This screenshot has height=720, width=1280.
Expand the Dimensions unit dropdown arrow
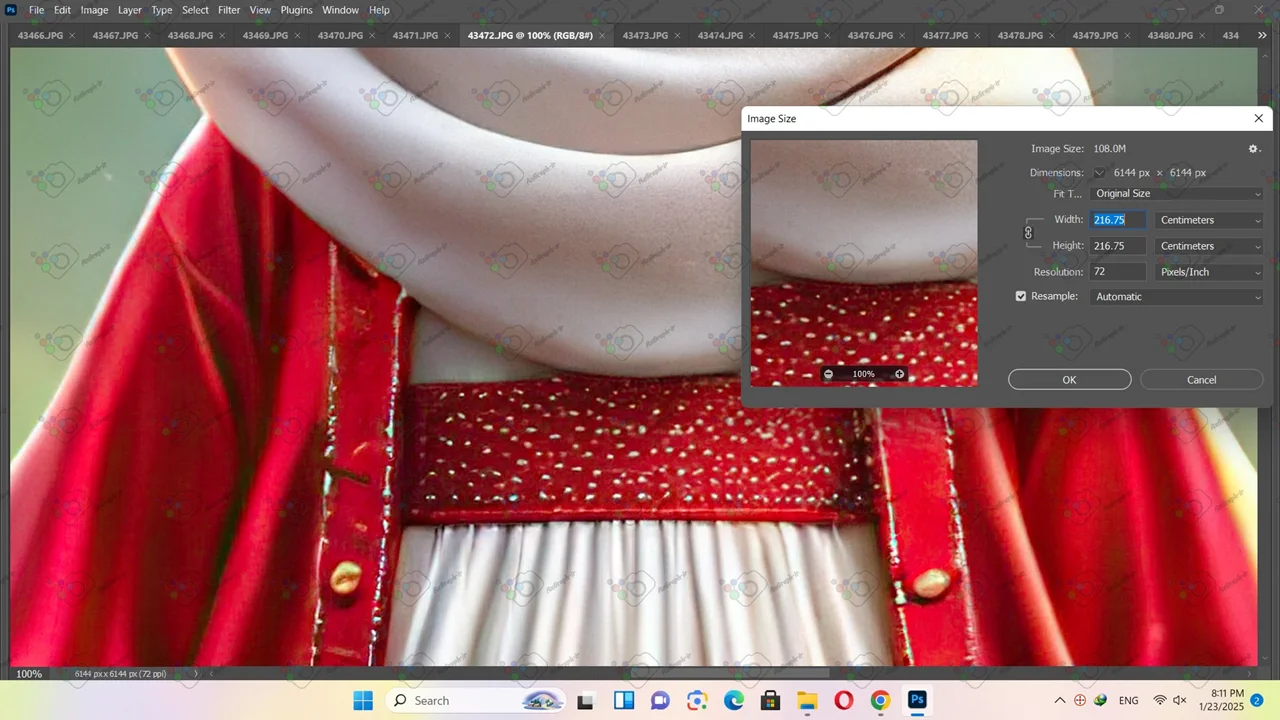coord(1099,173)
